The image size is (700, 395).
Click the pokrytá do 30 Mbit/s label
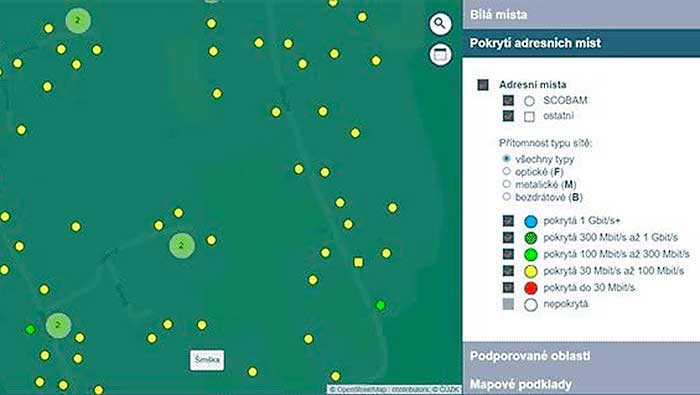[589, 287]
